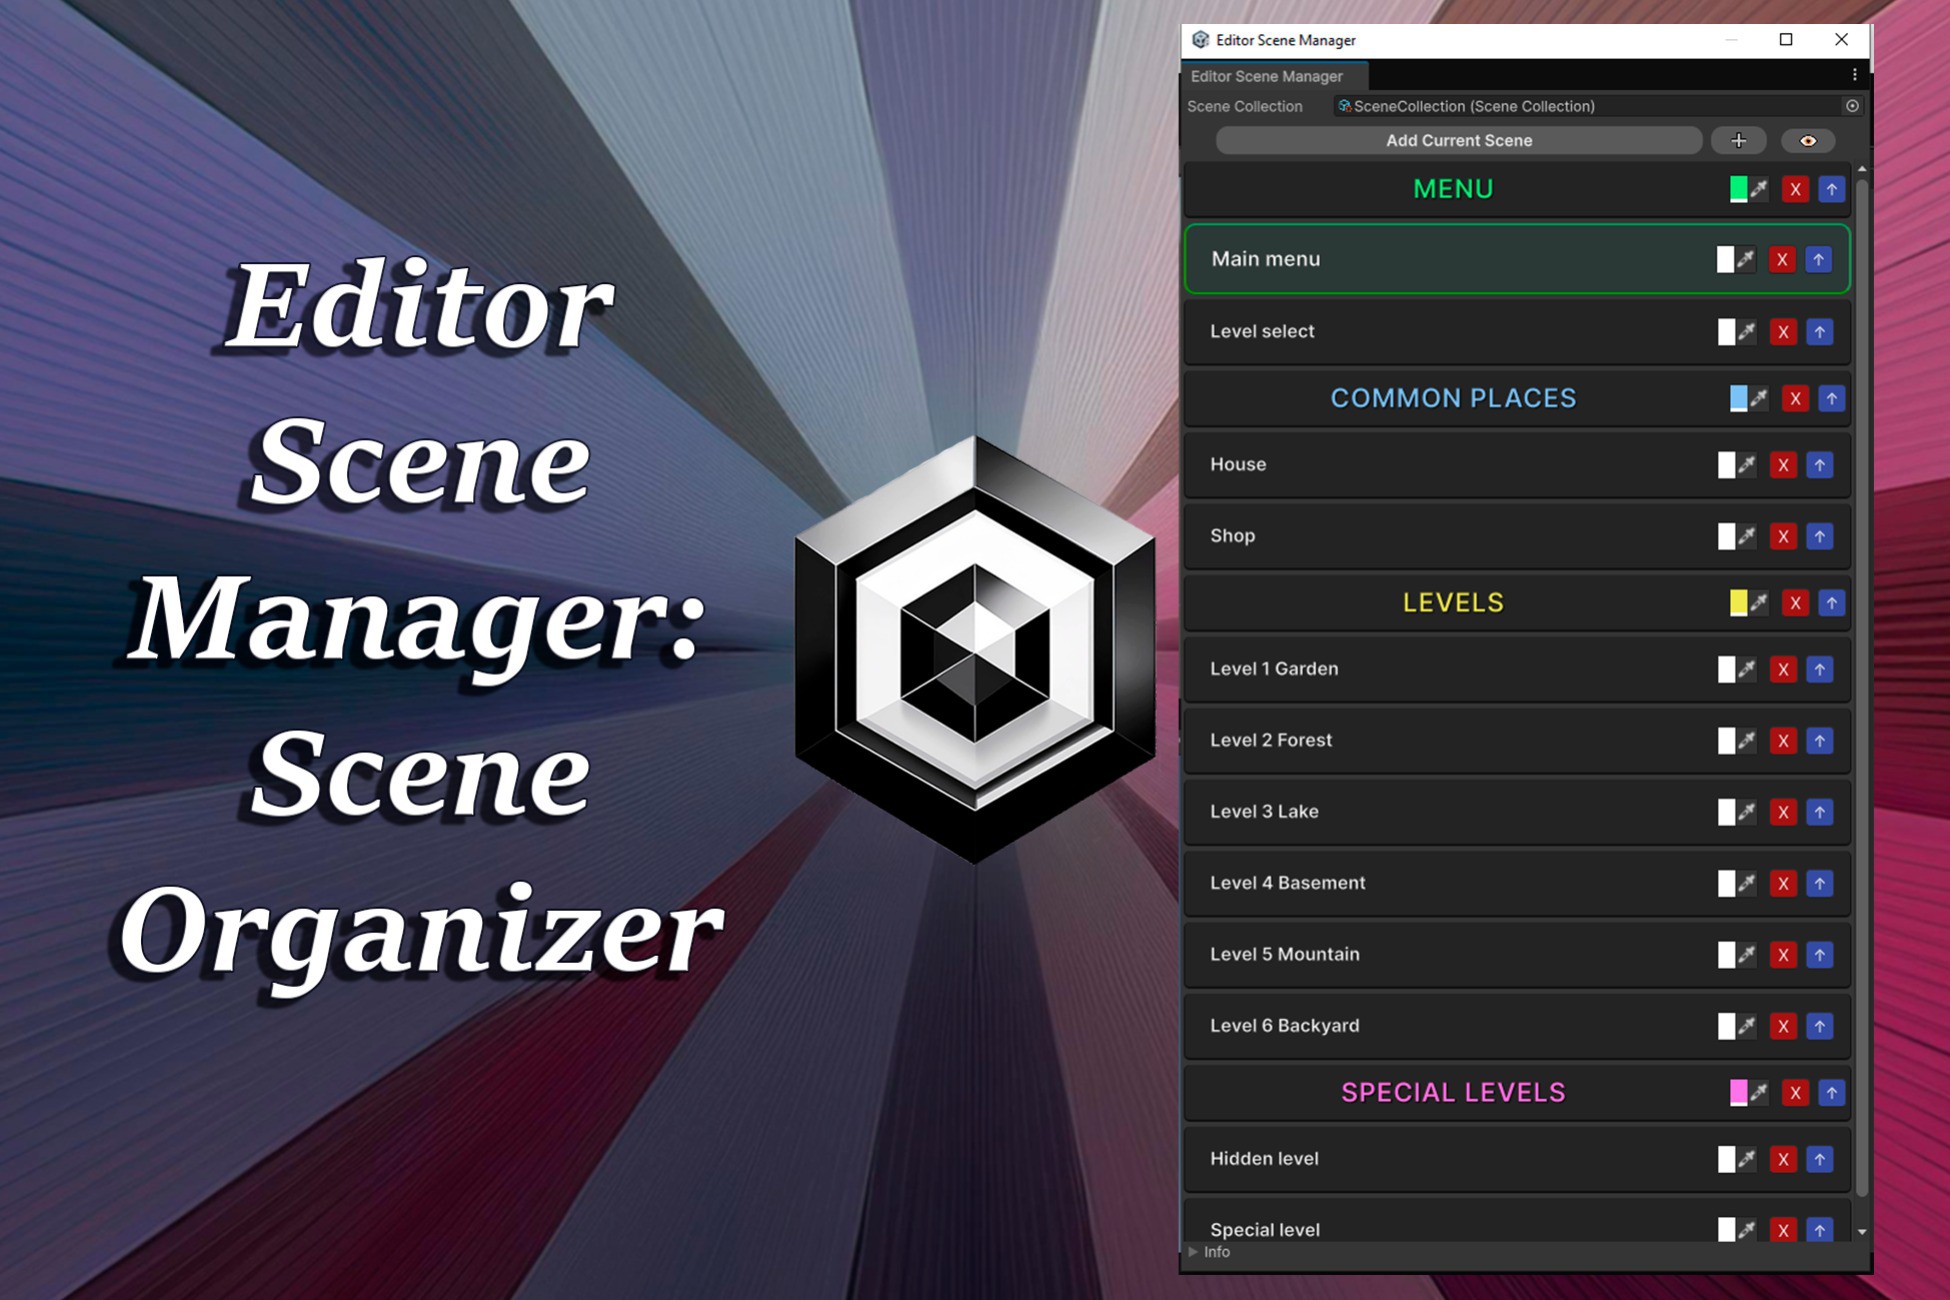Click the yellow LEVELS color swatch

[1738, 603]
